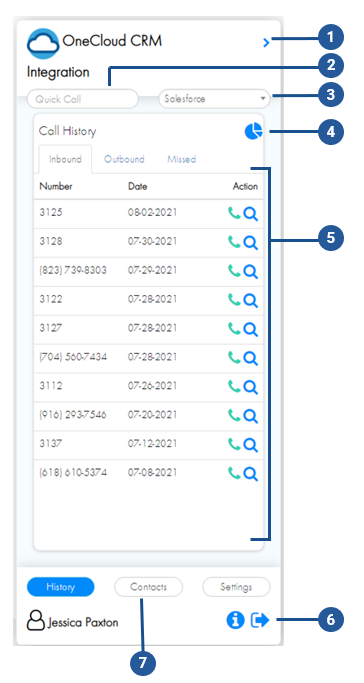Click the Number column header

56,186
